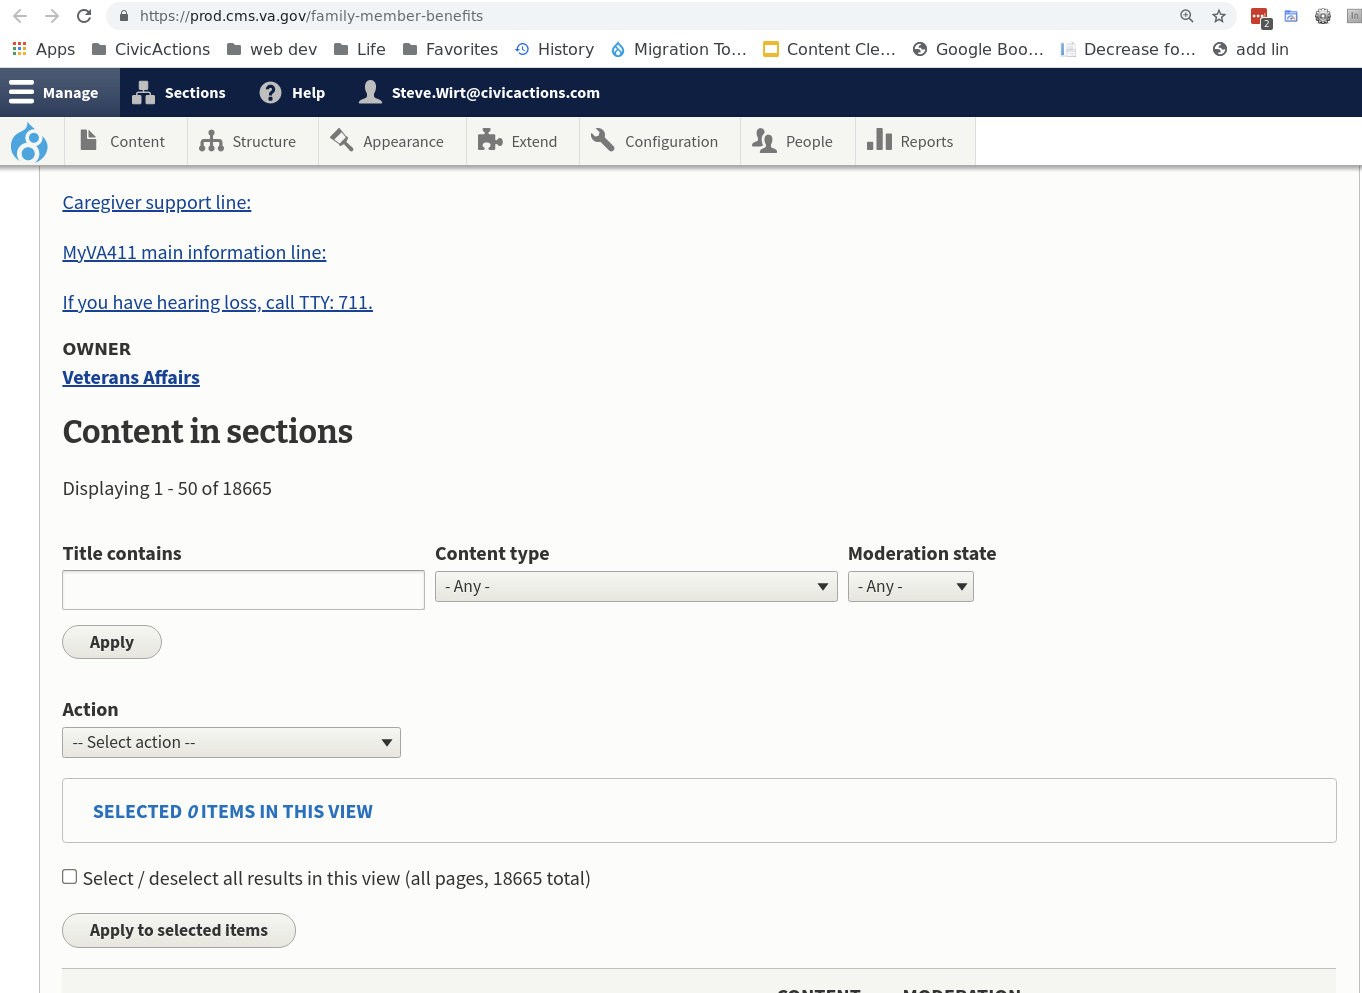1362x993 pixels.
Task: Click the Drupal home logo icon
Action: tap(29, 142)
